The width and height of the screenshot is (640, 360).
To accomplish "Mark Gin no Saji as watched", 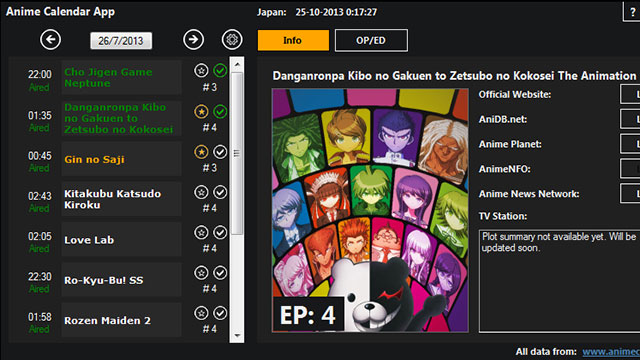I will [220, 152].
